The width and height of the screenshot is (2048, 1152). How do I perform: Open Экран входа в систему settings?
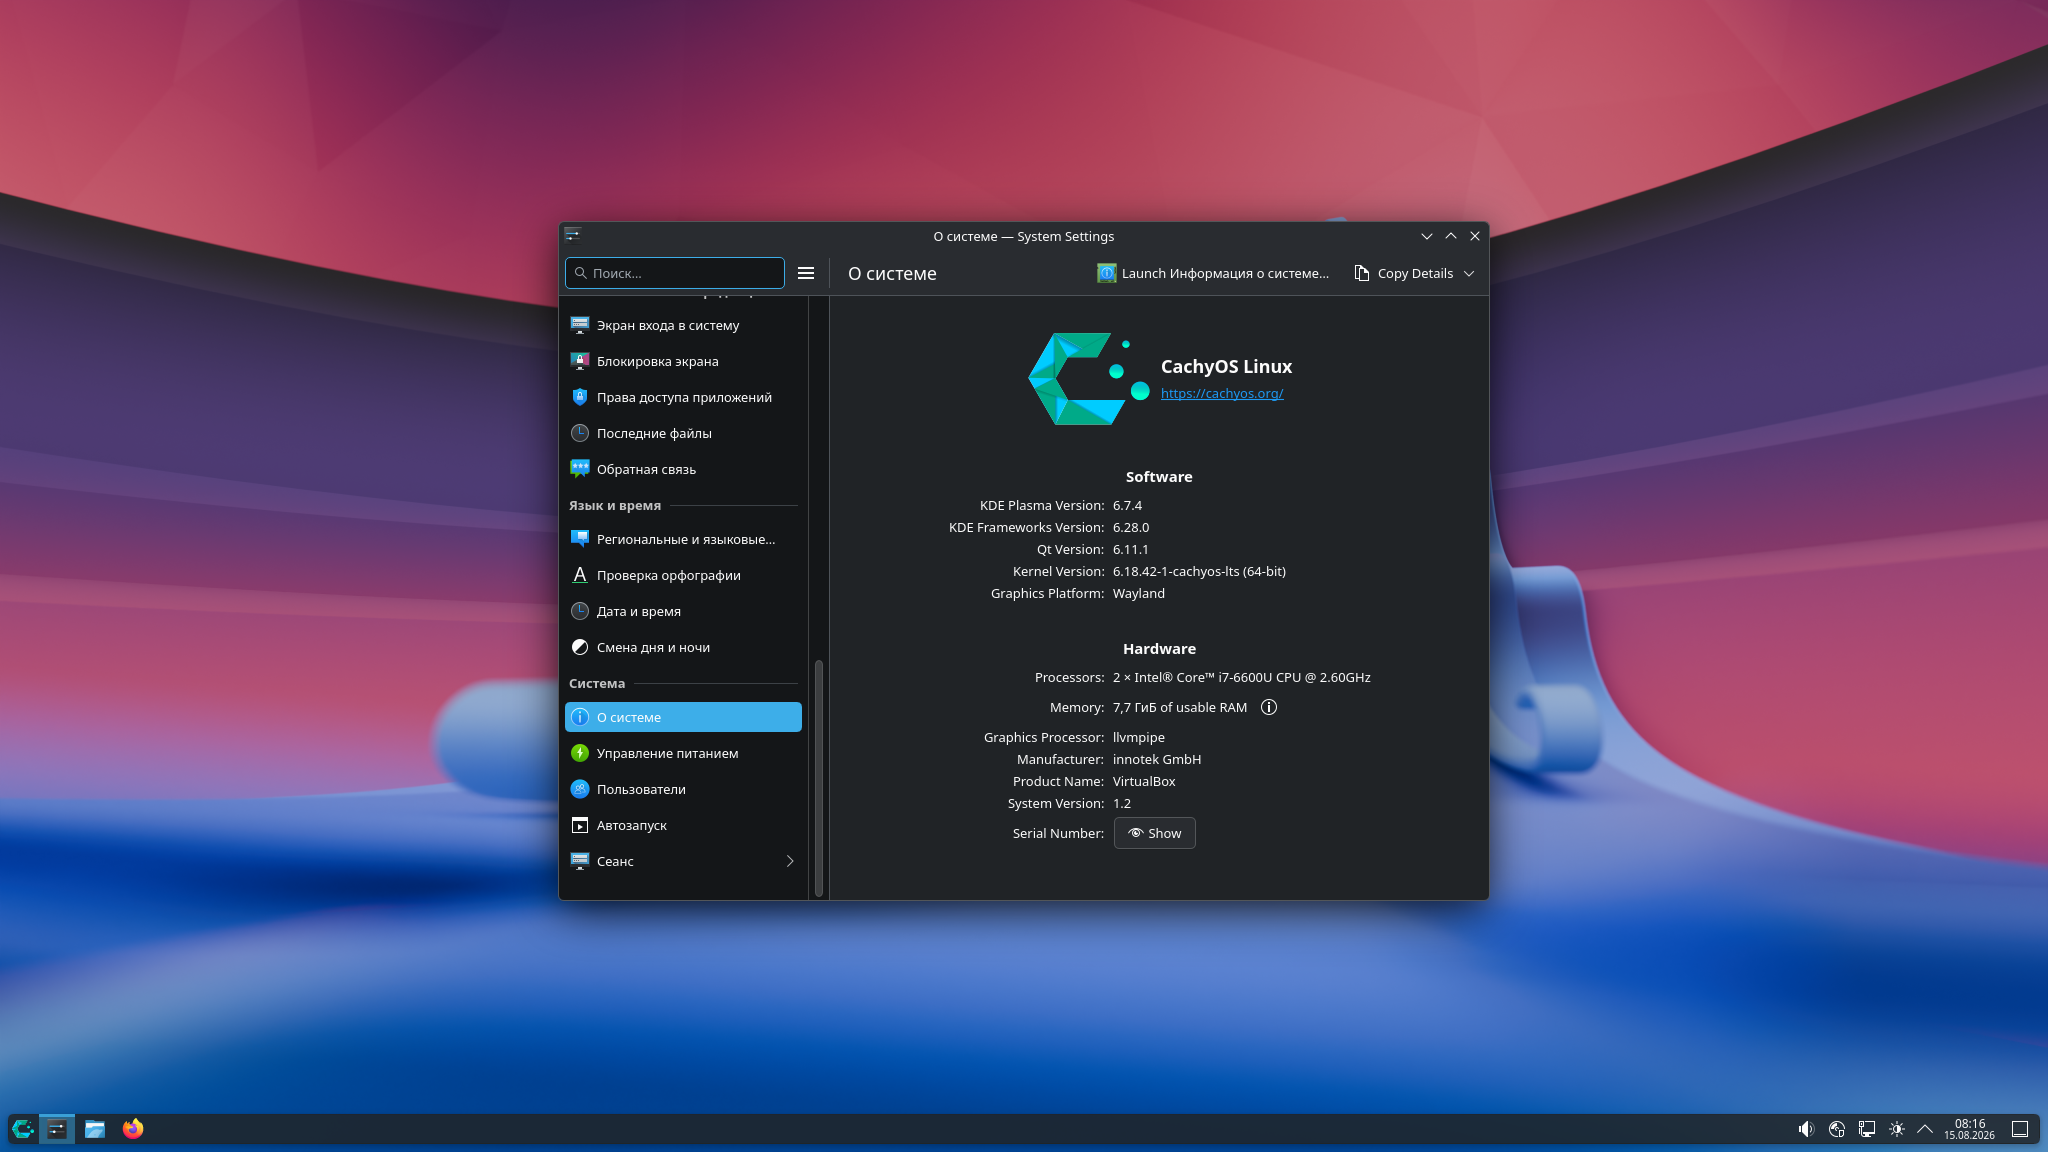click(x=683, y=325)
